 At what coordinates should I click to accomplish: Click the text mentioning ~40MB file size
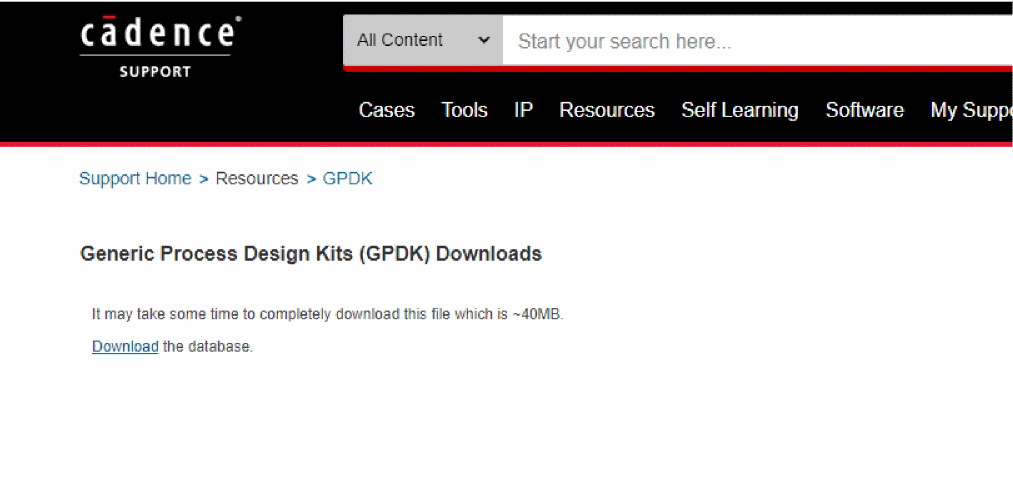(x=328, y=315)
